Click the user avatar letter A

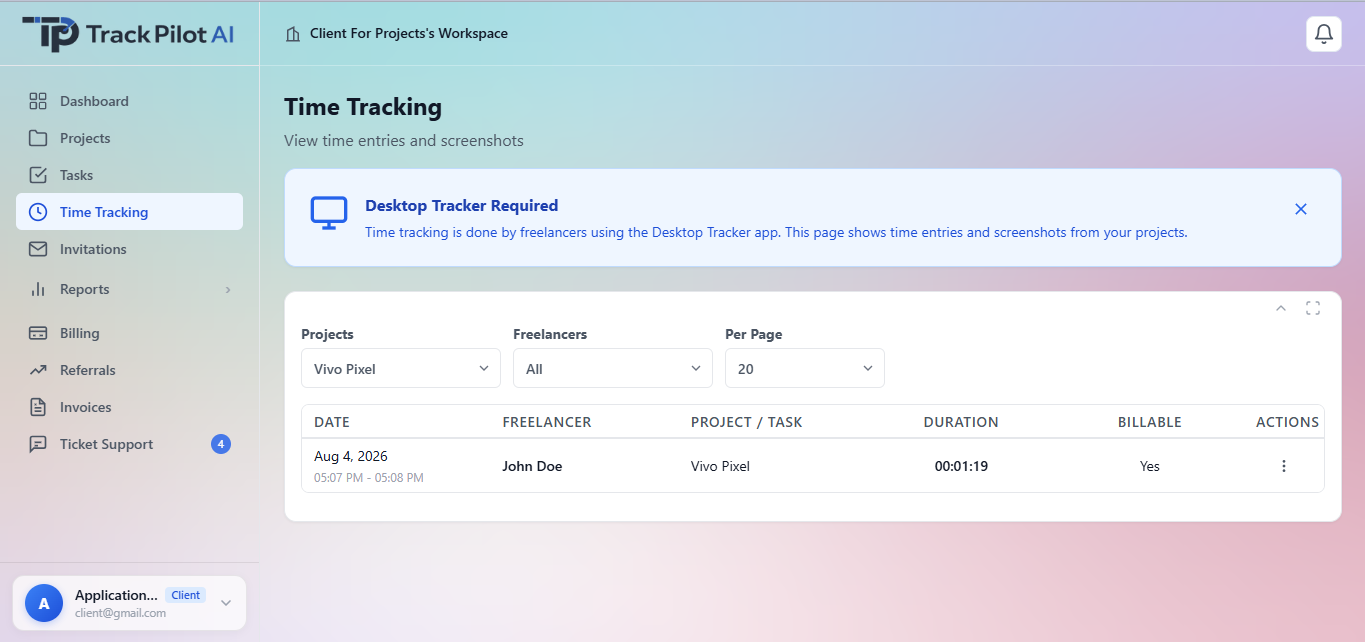tap(44, 603)
